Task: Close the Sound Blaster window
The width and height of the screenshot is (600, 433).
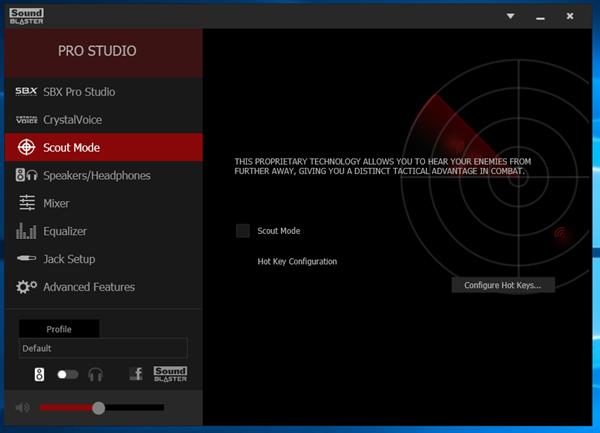Action: [x=570, y=16]
